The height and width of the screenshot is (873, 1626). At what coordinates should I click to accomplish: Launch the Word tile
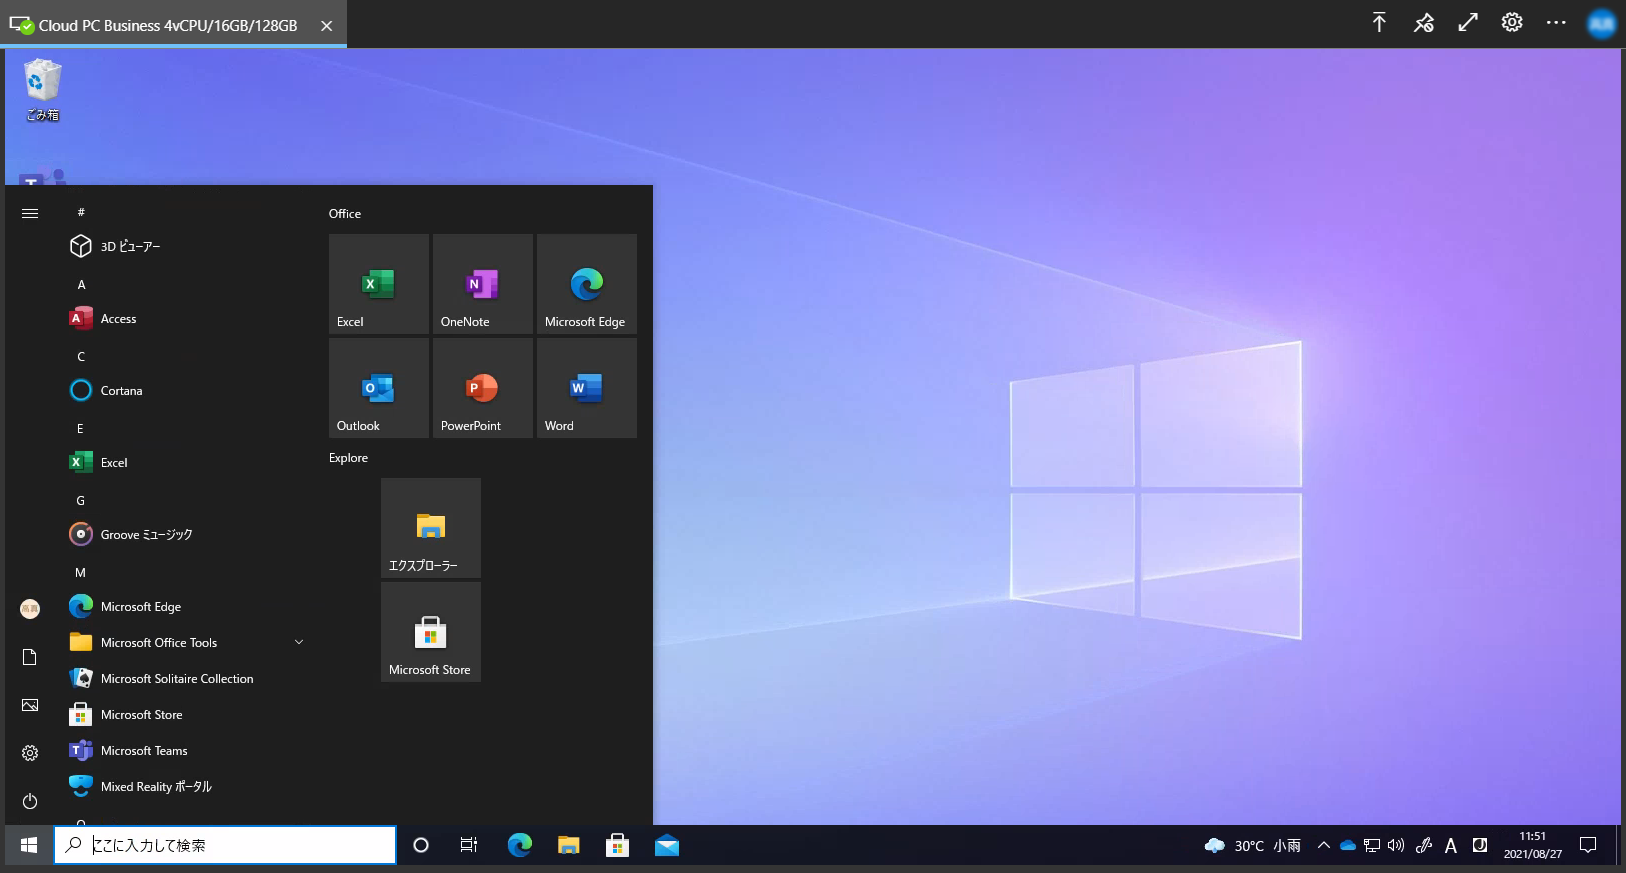587,388
